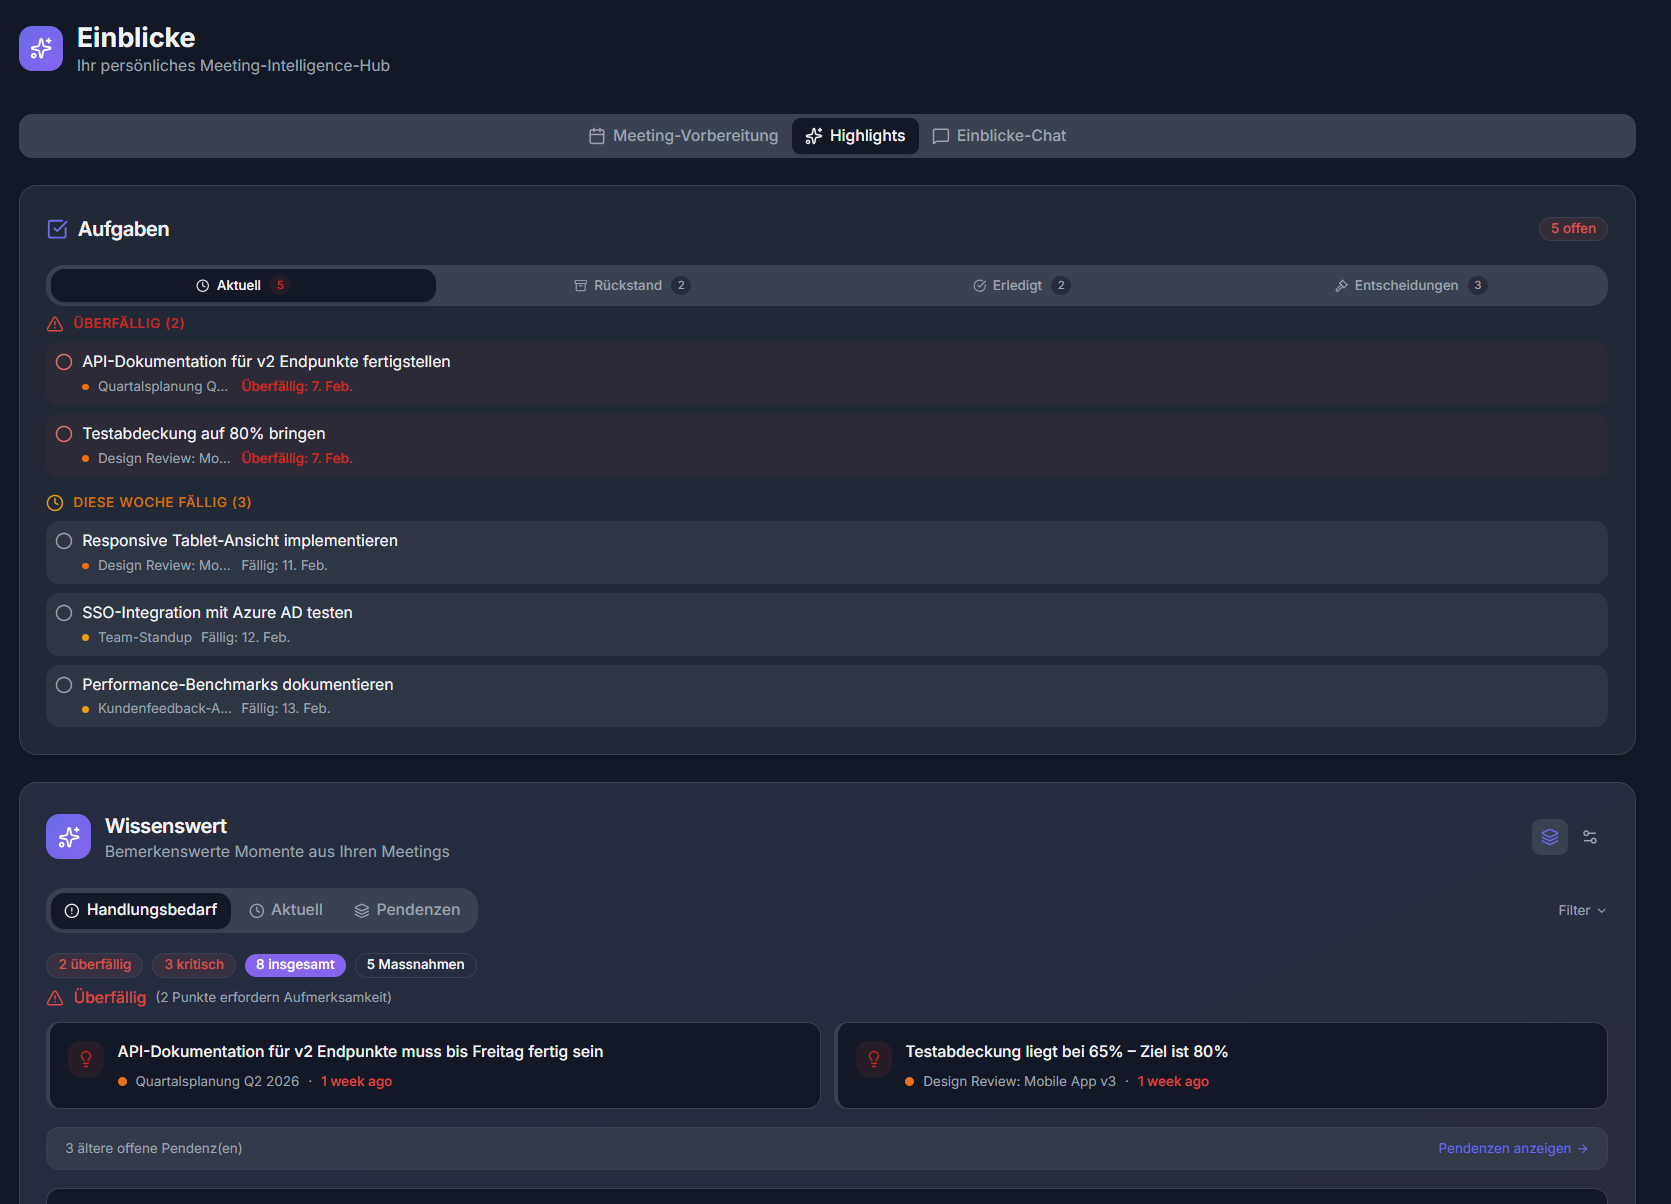Open the Wissenswert settings sliders icon

click(1589, 837)
